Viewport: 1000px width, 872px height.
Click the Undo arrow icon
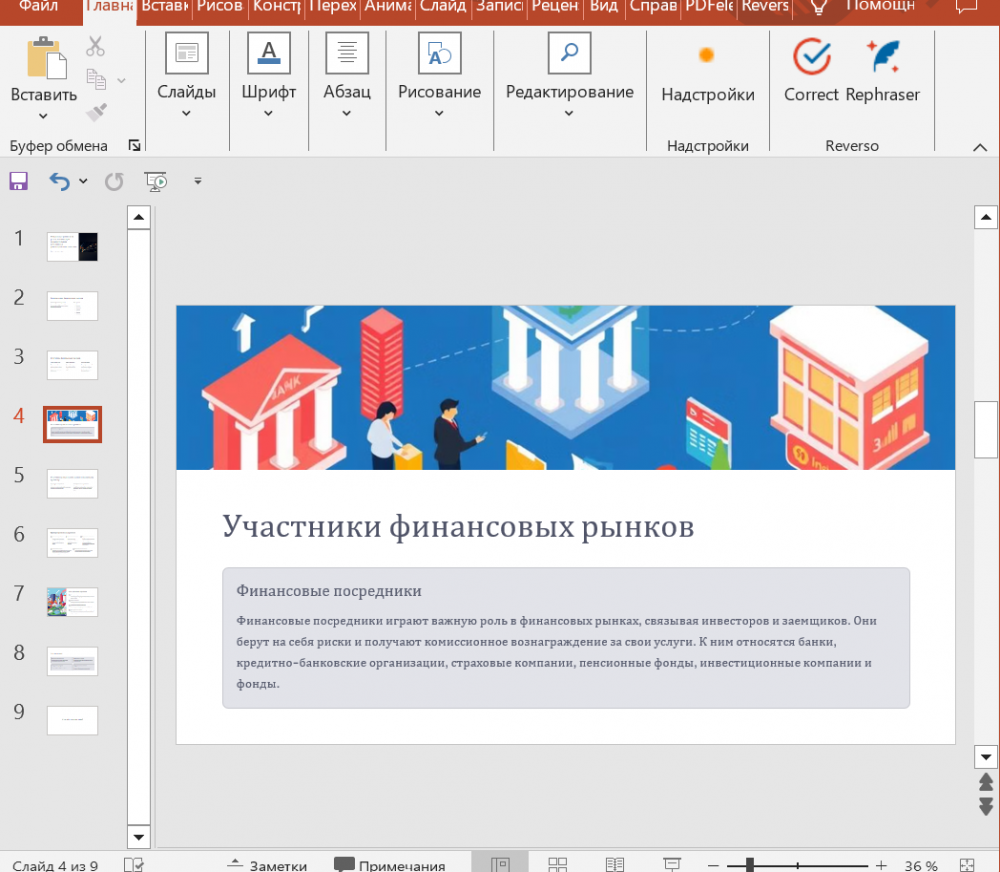click(60, 181)
